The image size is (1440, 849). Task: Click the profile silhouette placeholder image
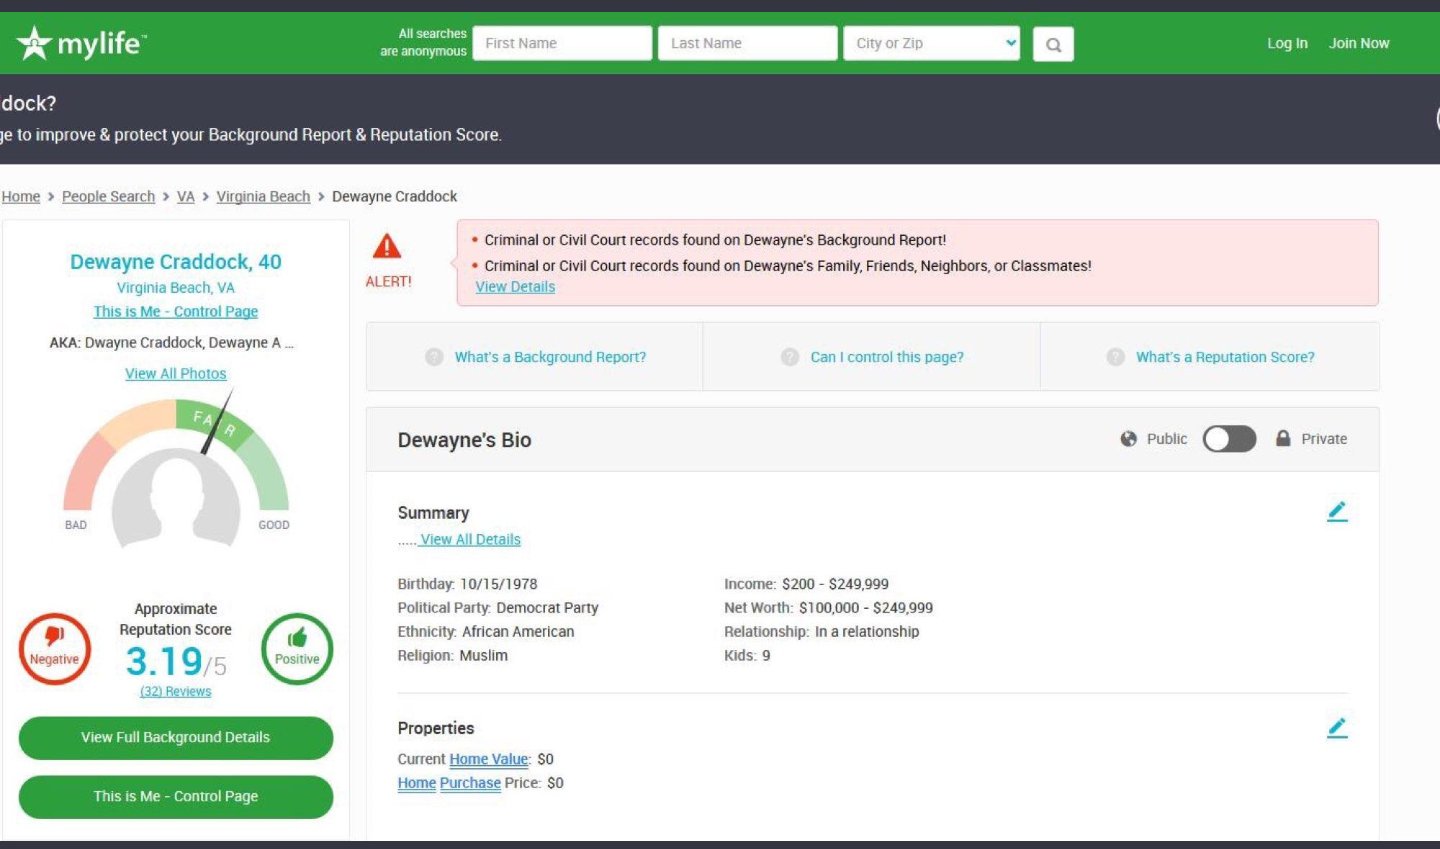(176, 500)
